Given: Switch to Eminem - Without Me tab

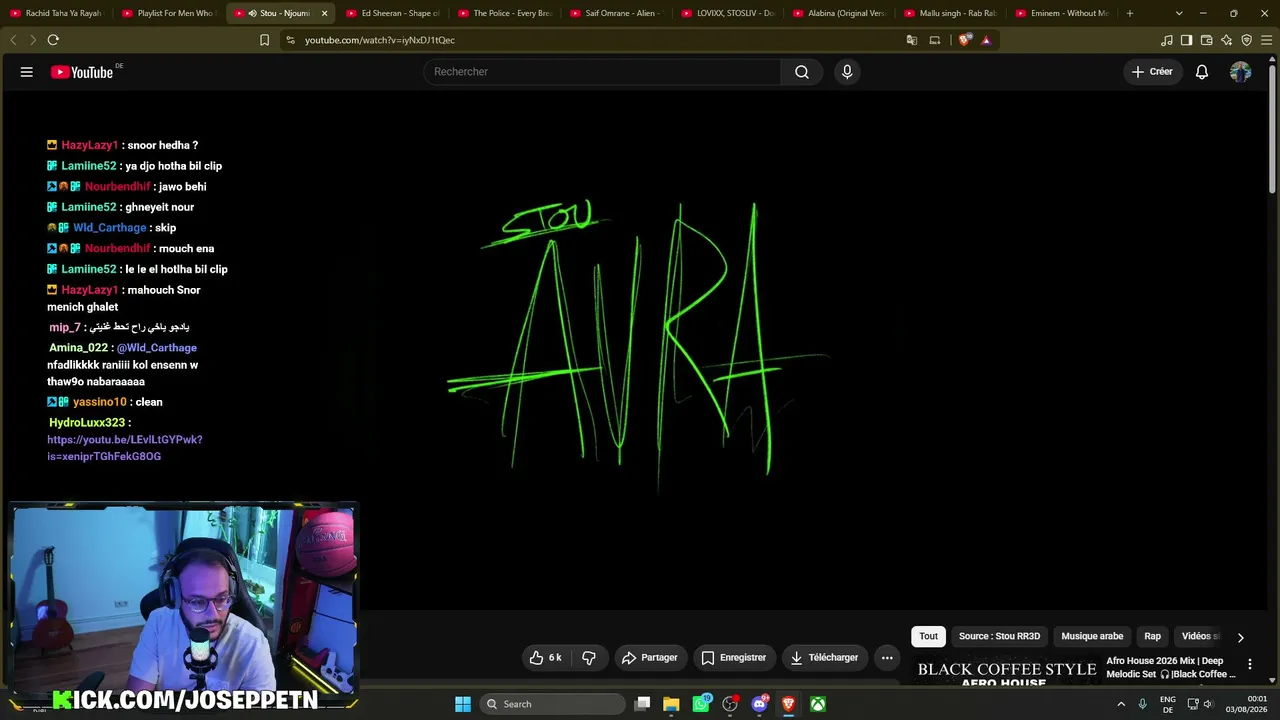Looking at the screenshot, I should click(1064, 13).
